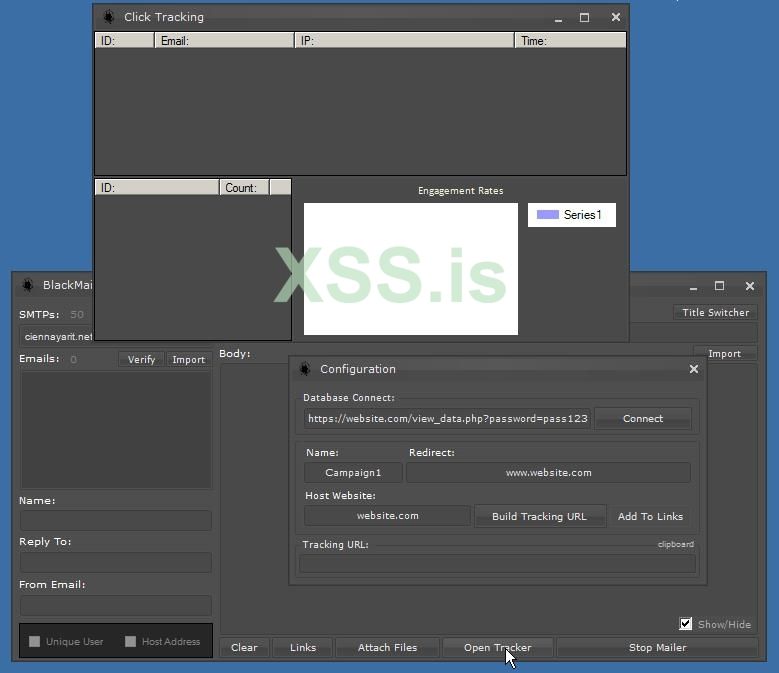Click the Count column header in lower list
The width and height of the screenshot is (779, 673).
[x=244, y=188]
